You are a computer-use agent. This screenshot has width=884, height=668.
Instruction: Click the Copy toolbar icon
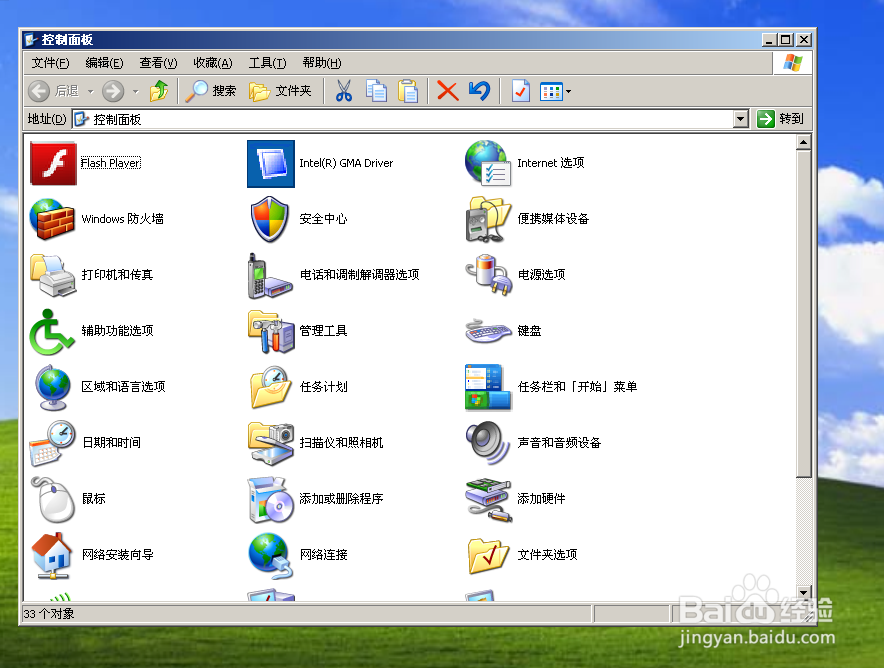pyautogui.click(x=376, y=91)
